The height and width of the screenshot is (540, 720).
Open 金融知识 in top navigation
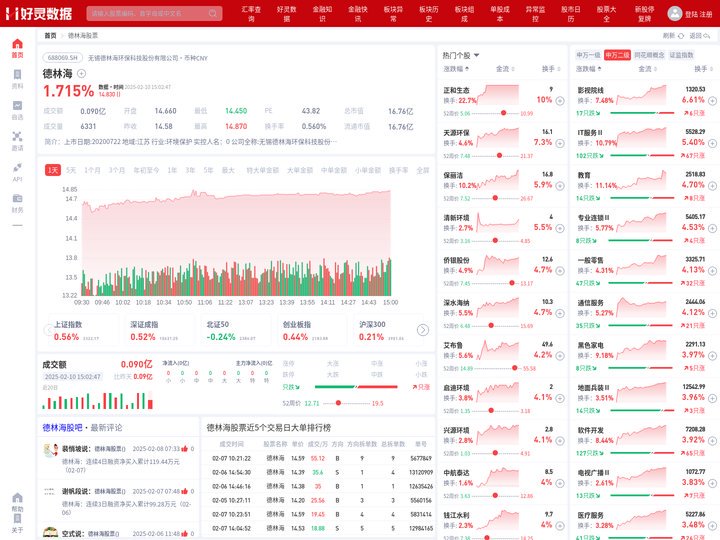point(322,13)
